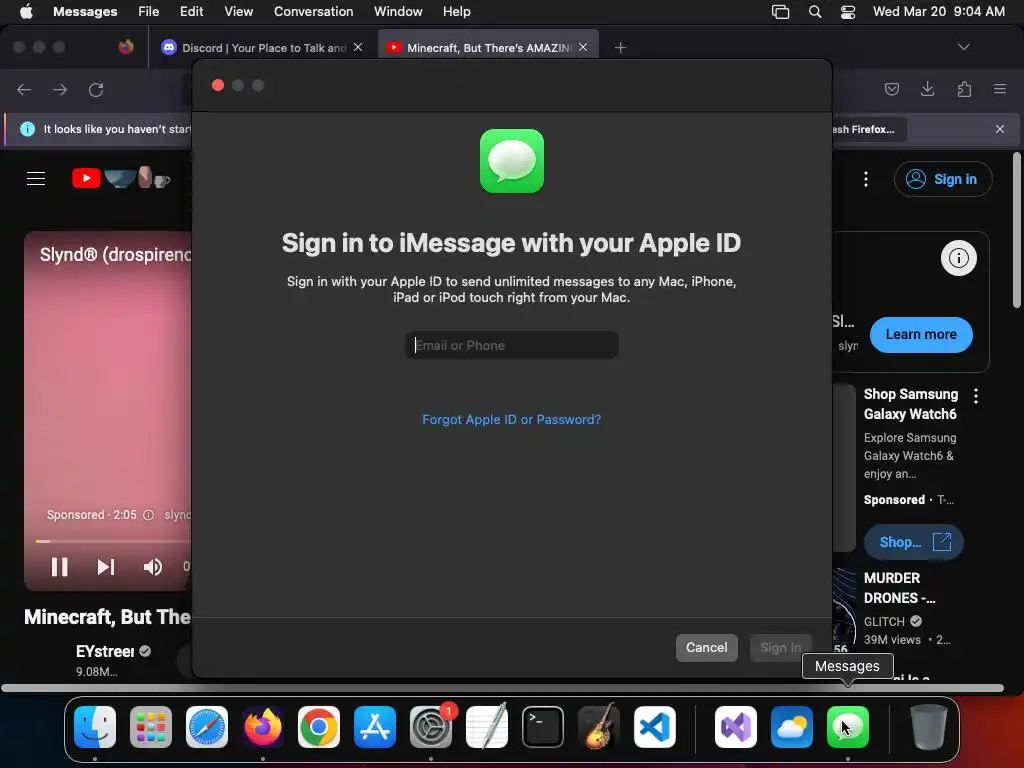This screenshot has width=1024, height=768.
Task: Click Learn more on the ad
Action: (x=921, y=334)
